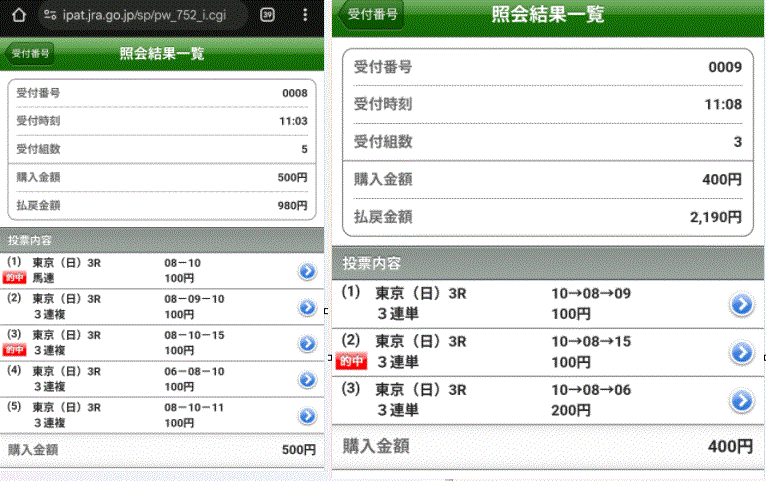The image size is (766, 481).
Task: Click the 200円 stake on 10→08→06 bet
Action: click(x=571, y=410)
